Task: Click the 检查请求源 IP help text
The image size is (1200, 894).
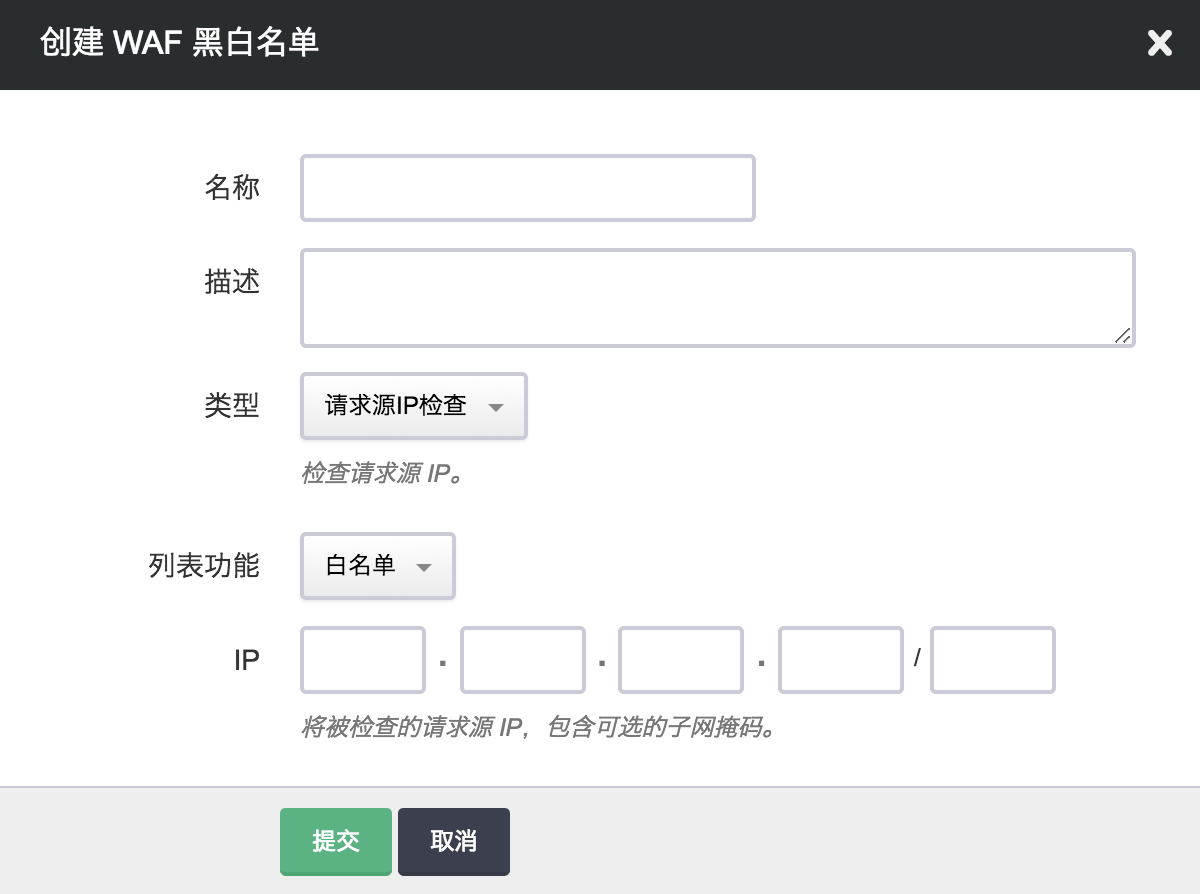Action: pos(385,473)
